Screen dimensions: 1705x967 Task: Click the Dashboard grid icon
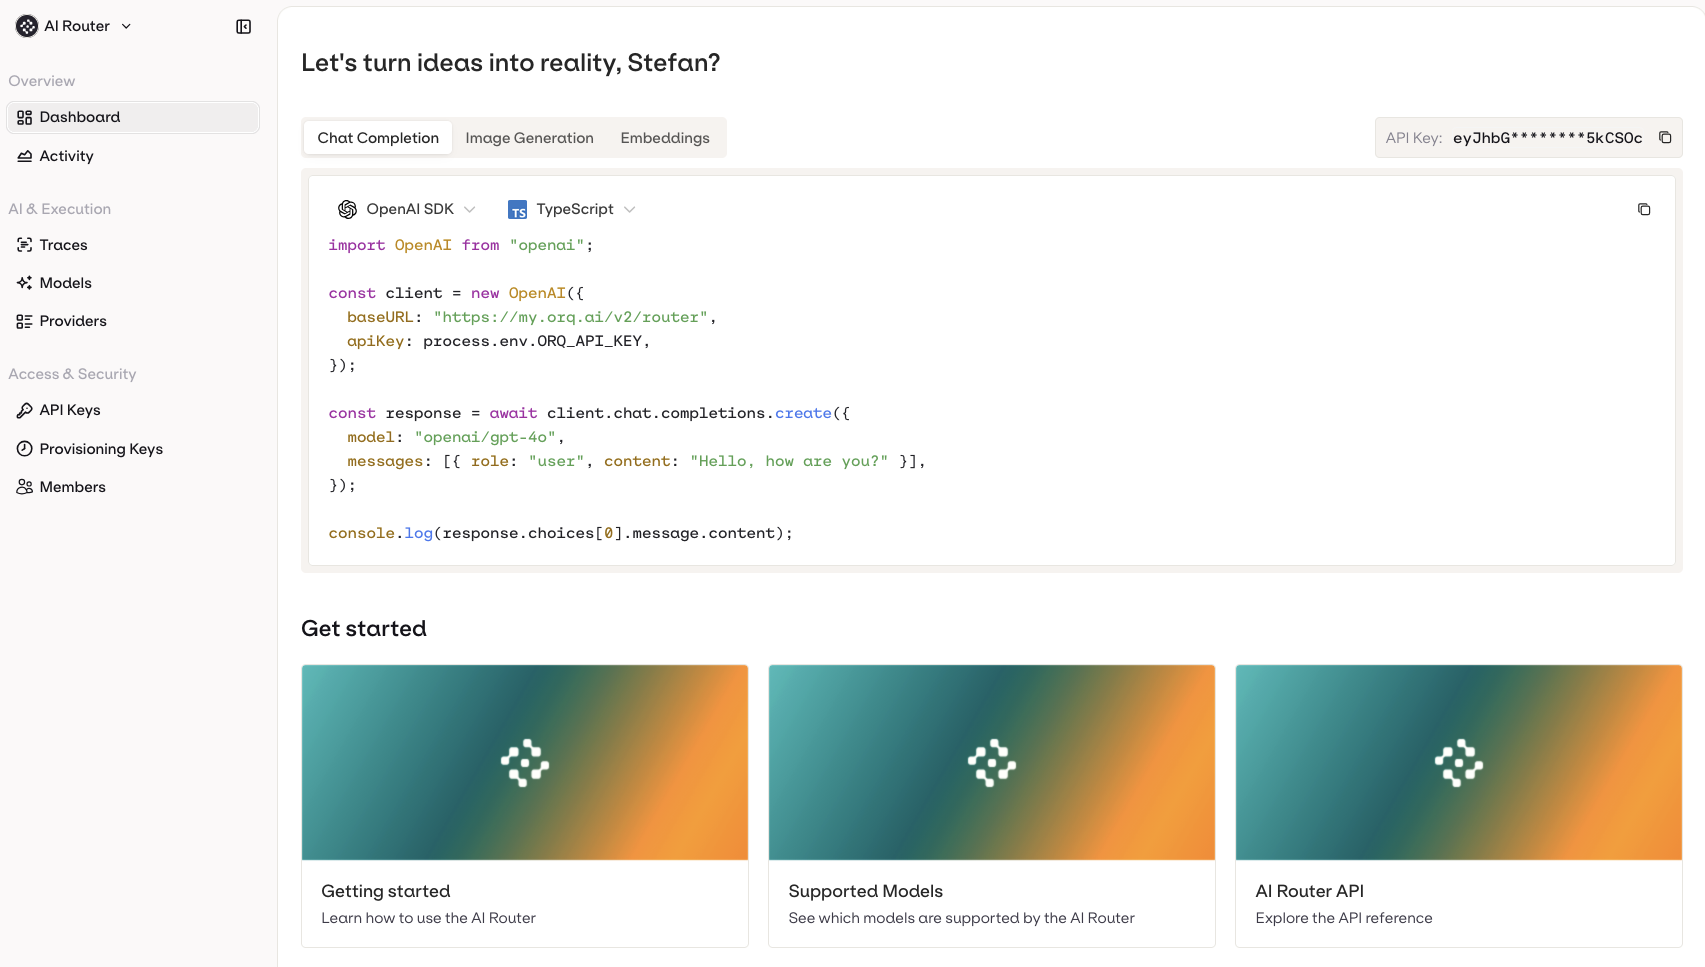point(25,117)
